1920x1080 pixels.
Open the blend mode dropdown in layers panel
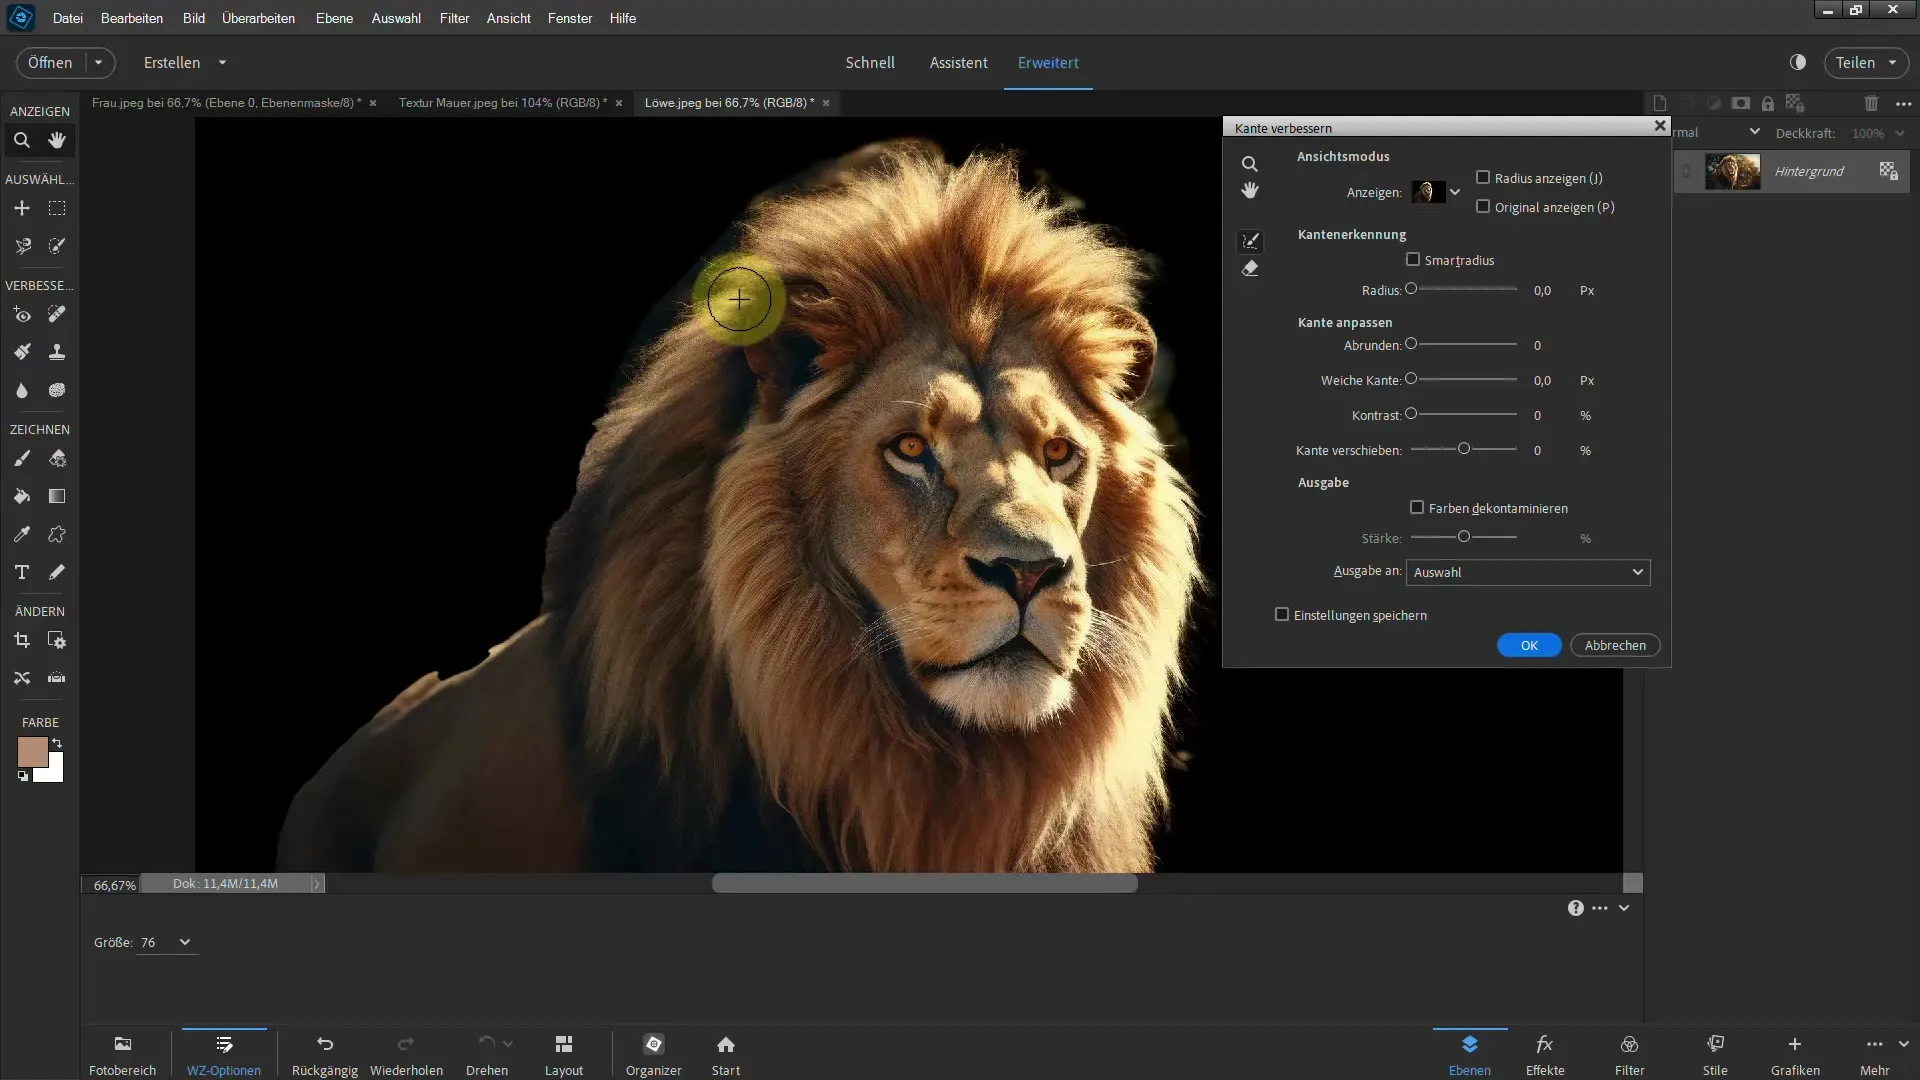(1754, 132)
